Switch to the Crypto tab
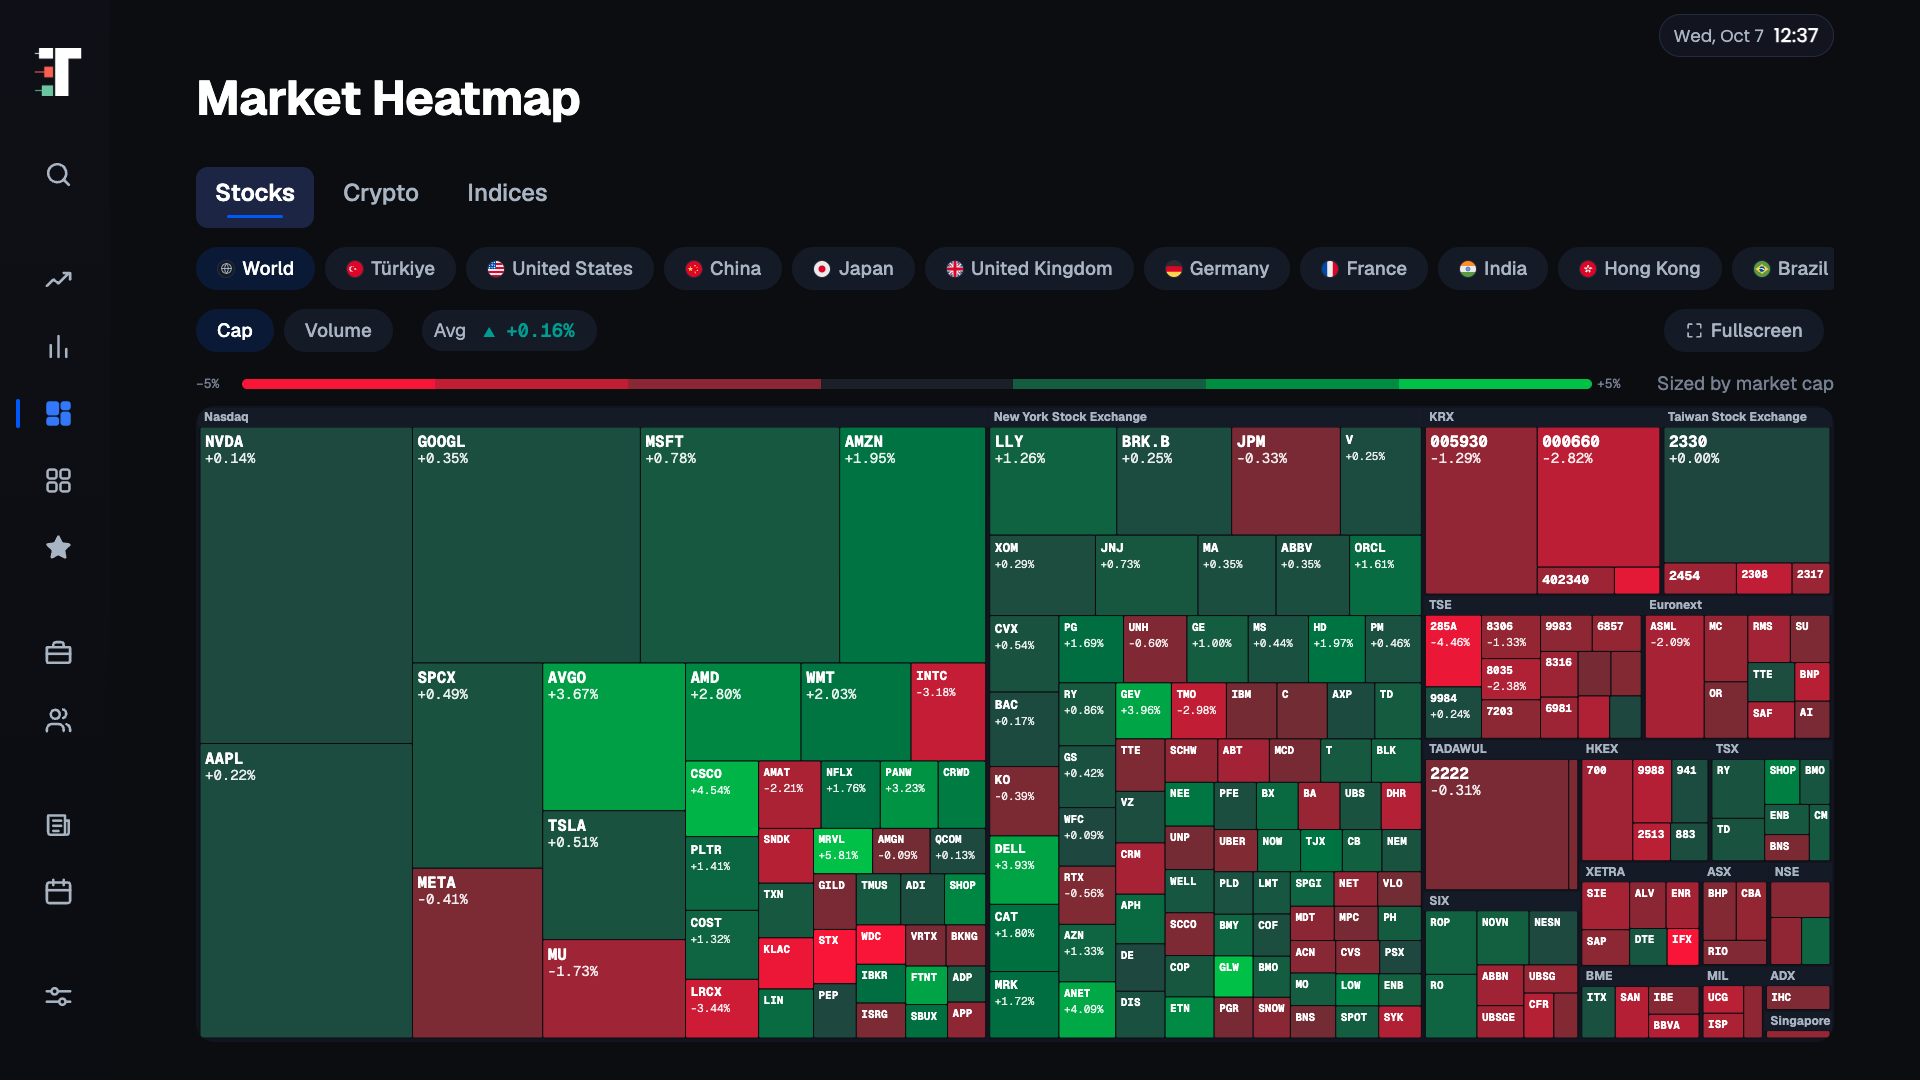 tap(381, 193)
